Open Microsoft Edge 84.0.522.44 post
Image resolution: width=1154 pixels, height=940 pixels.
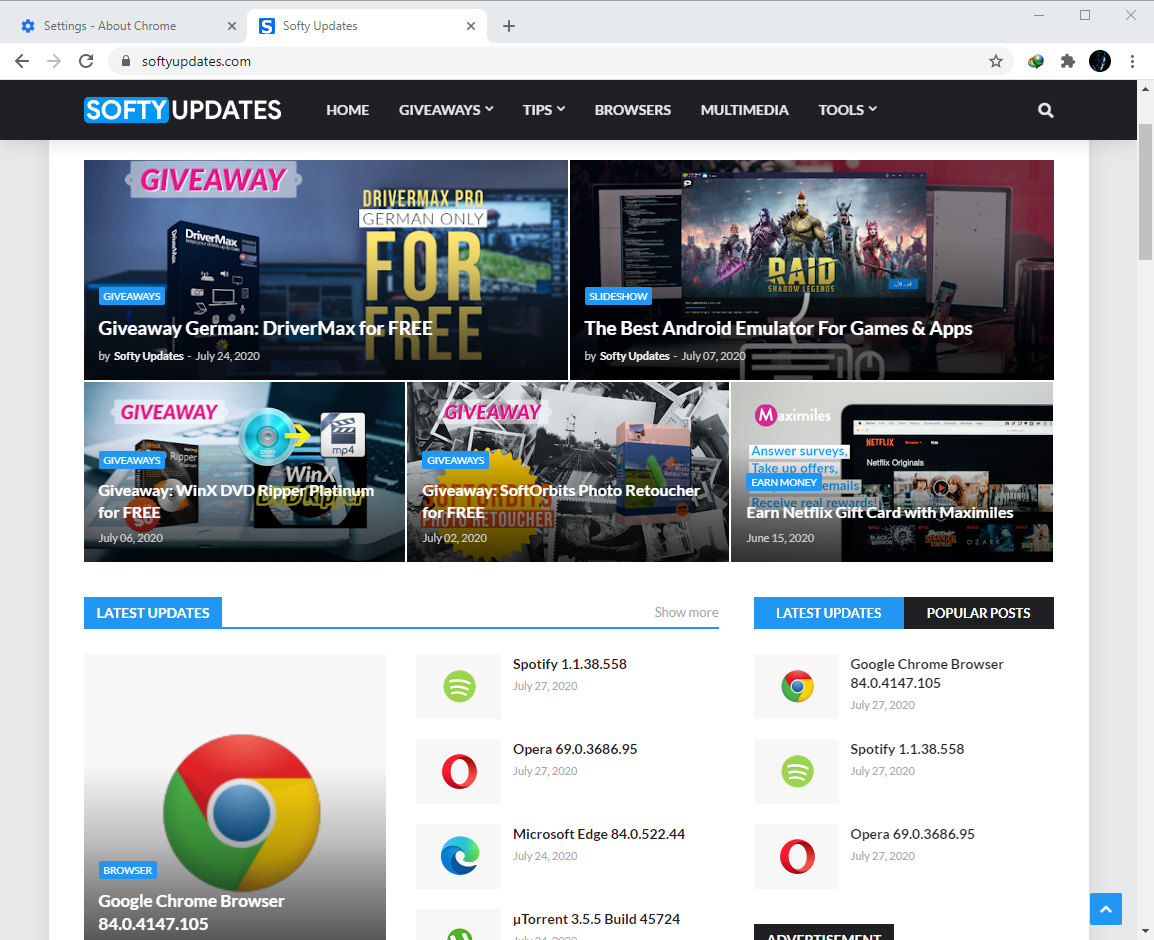click(598, 834)
